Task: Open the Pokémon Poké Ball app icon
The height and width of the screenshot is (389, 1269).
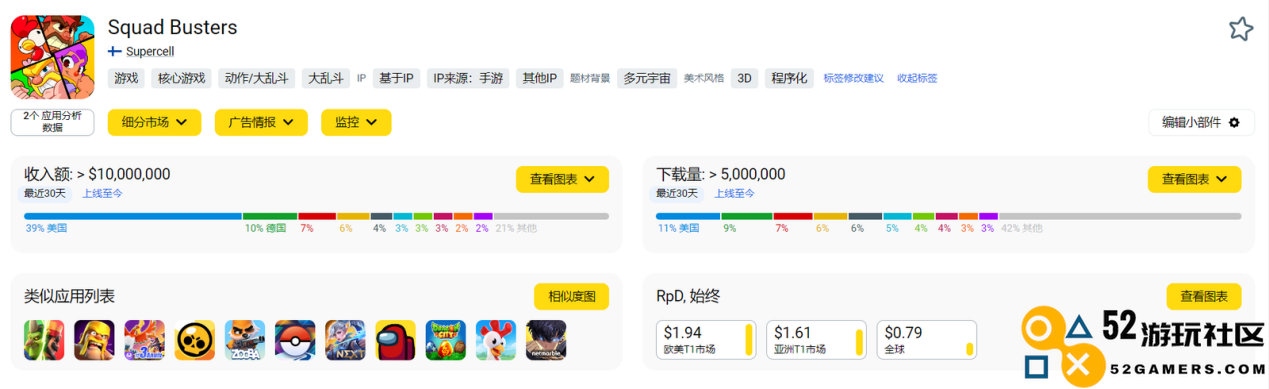Action: click(295, 340)
